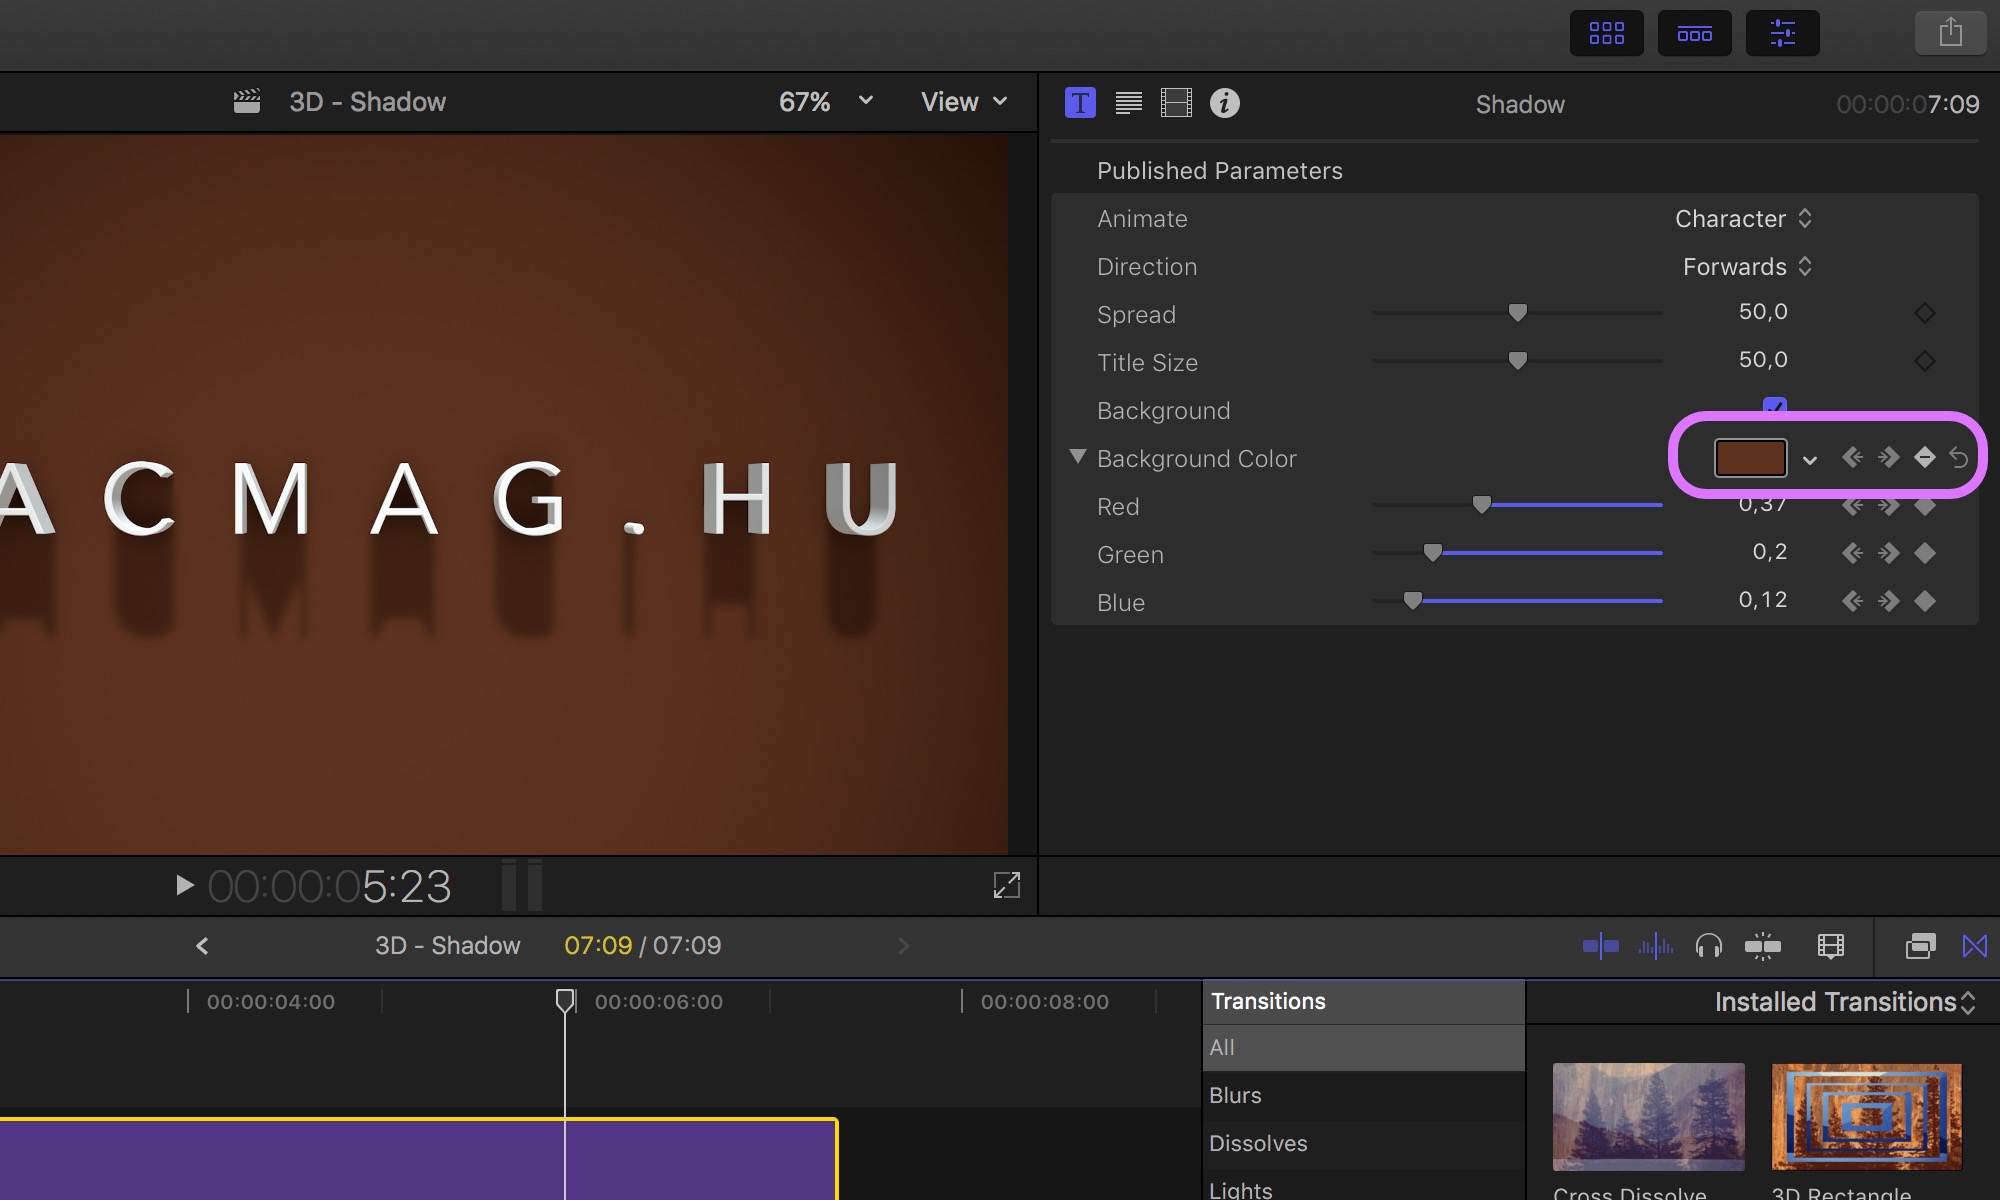Screen dimensions: 2000x1200
Task: Select the Cross Dissolve transition thumbnail
Action: tap(1648, 1117)
